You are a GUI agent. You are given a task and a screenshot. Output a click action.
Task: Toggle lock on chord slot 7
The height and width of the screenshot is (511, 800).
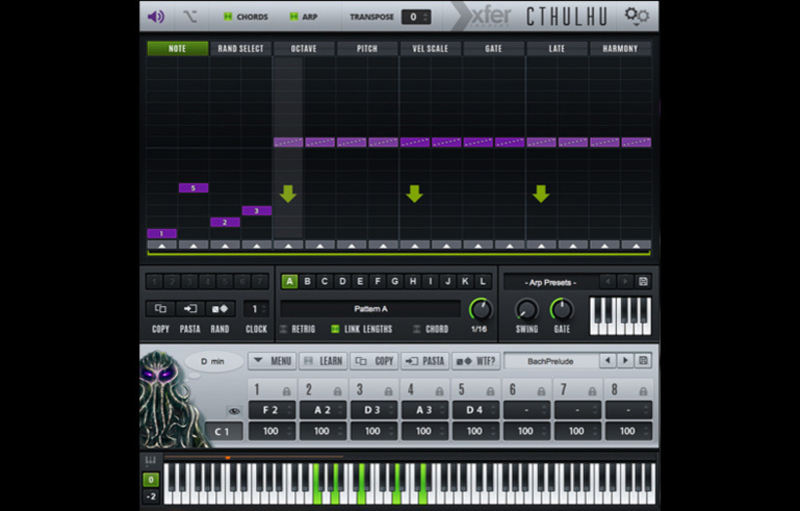click(592, 391)
